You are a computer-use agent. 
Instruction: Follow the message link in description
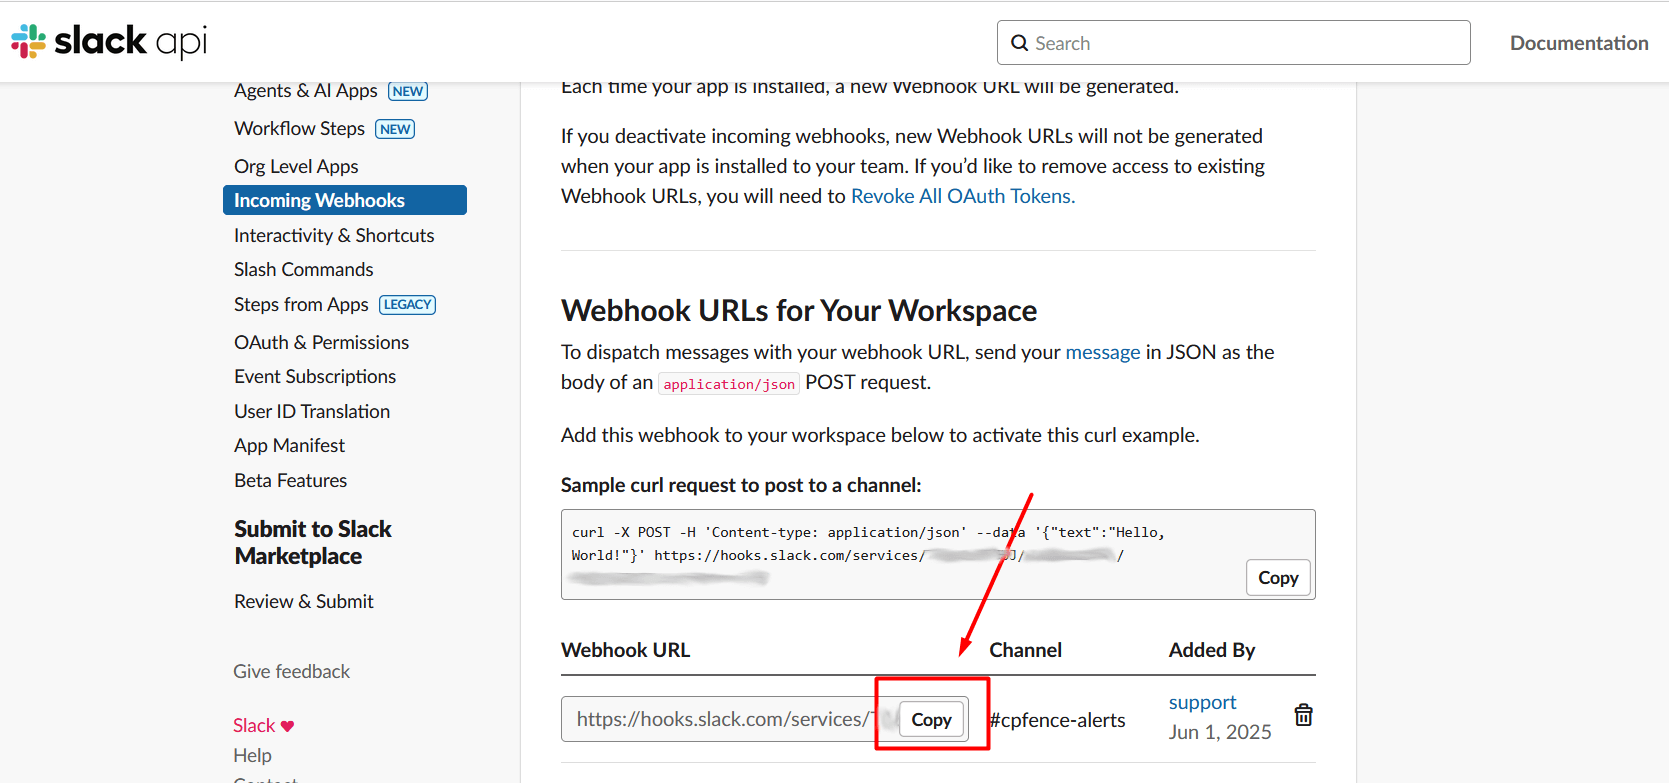pos(1102,352)
